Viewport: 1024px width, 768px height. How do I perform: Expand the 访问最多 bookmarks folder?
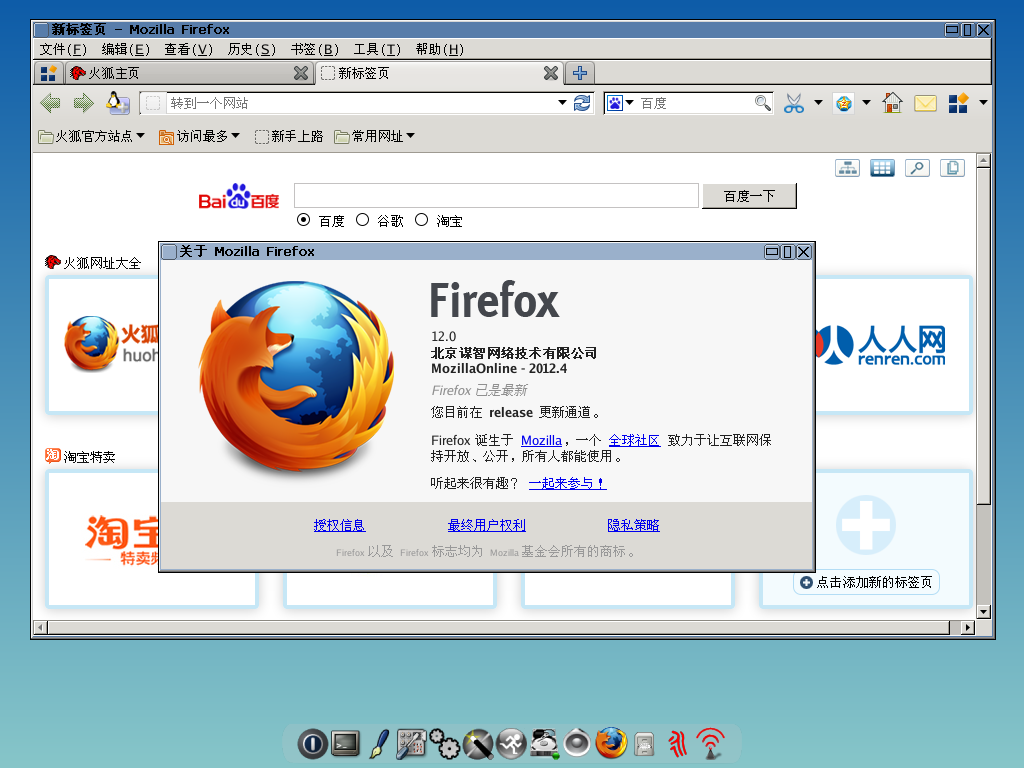point(200,136)
